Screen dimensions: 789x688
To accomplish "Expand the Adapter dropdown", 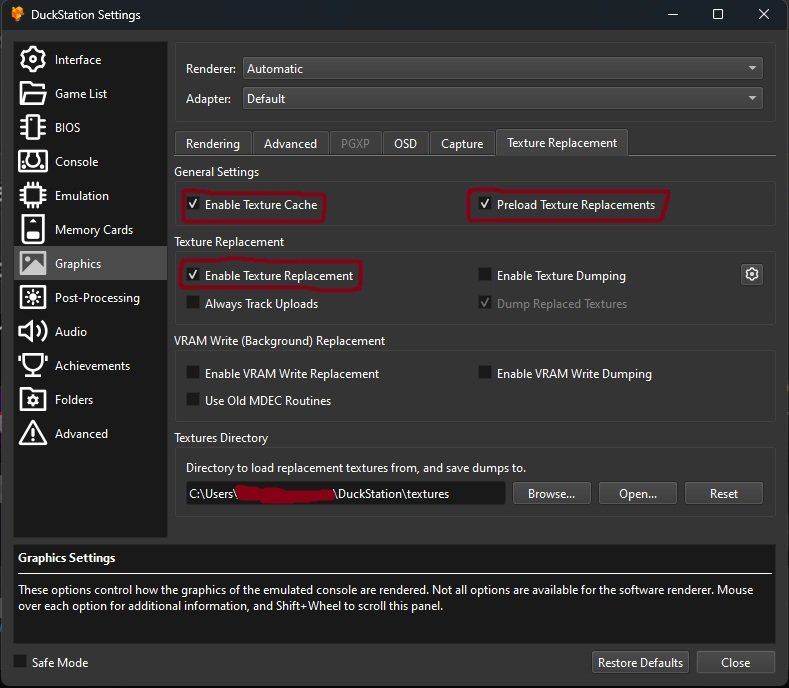I will 503,99.
